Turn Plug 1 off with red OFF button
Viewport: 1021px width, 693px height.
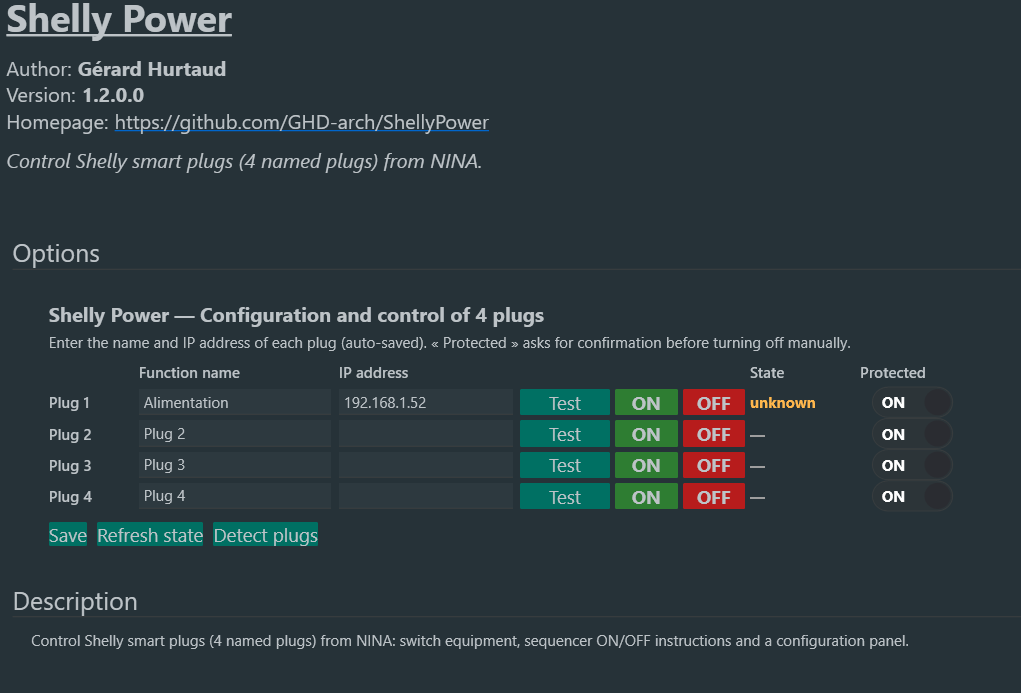pos(714,403)
